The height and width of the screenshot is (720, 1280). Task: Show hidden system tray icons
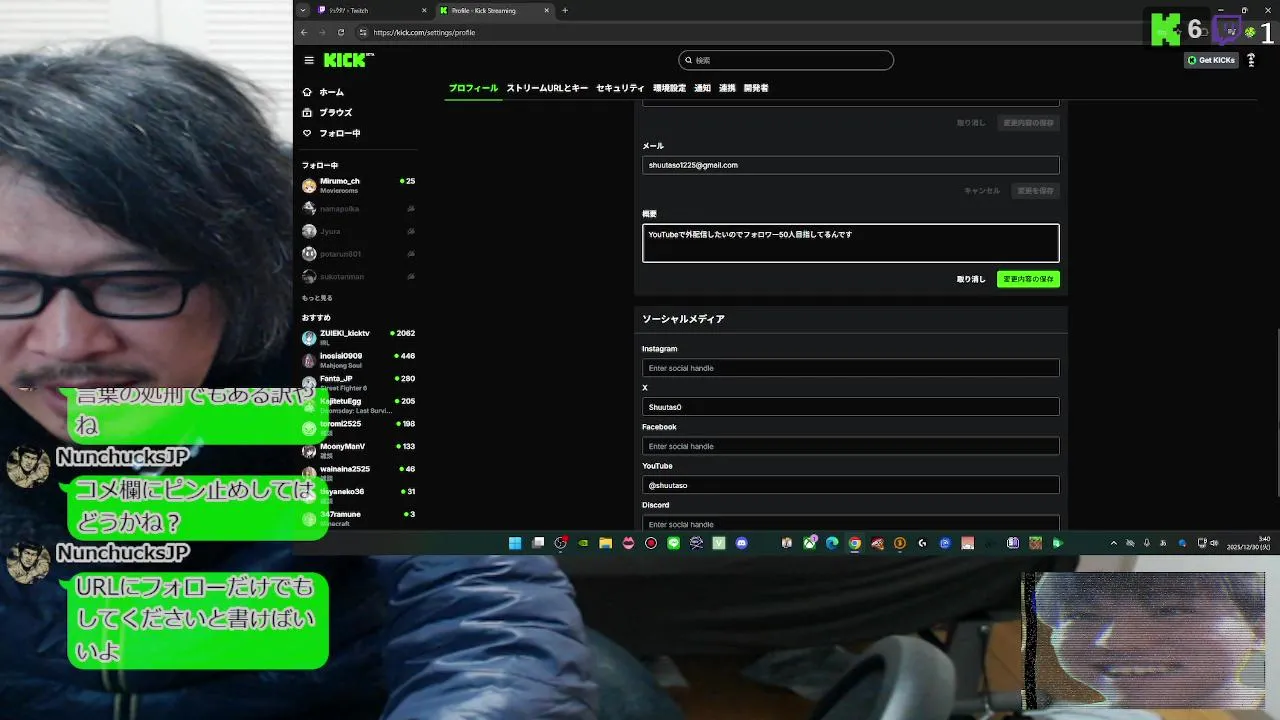[1114, 543]
